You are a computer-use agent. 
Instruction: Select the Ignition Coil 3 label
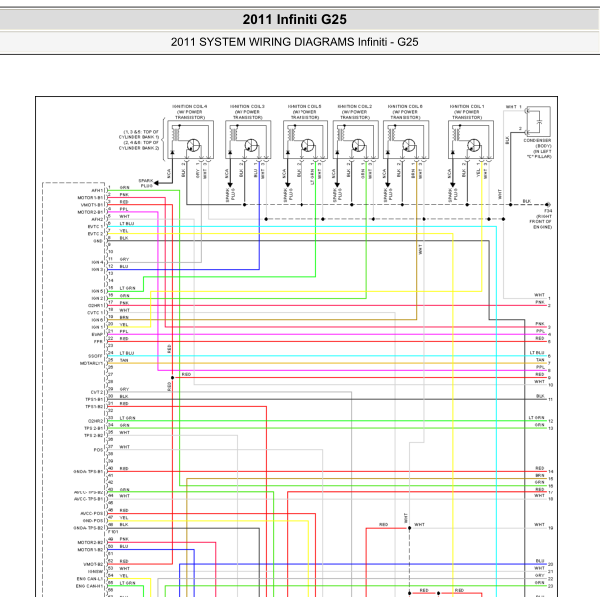click(248, 112)
